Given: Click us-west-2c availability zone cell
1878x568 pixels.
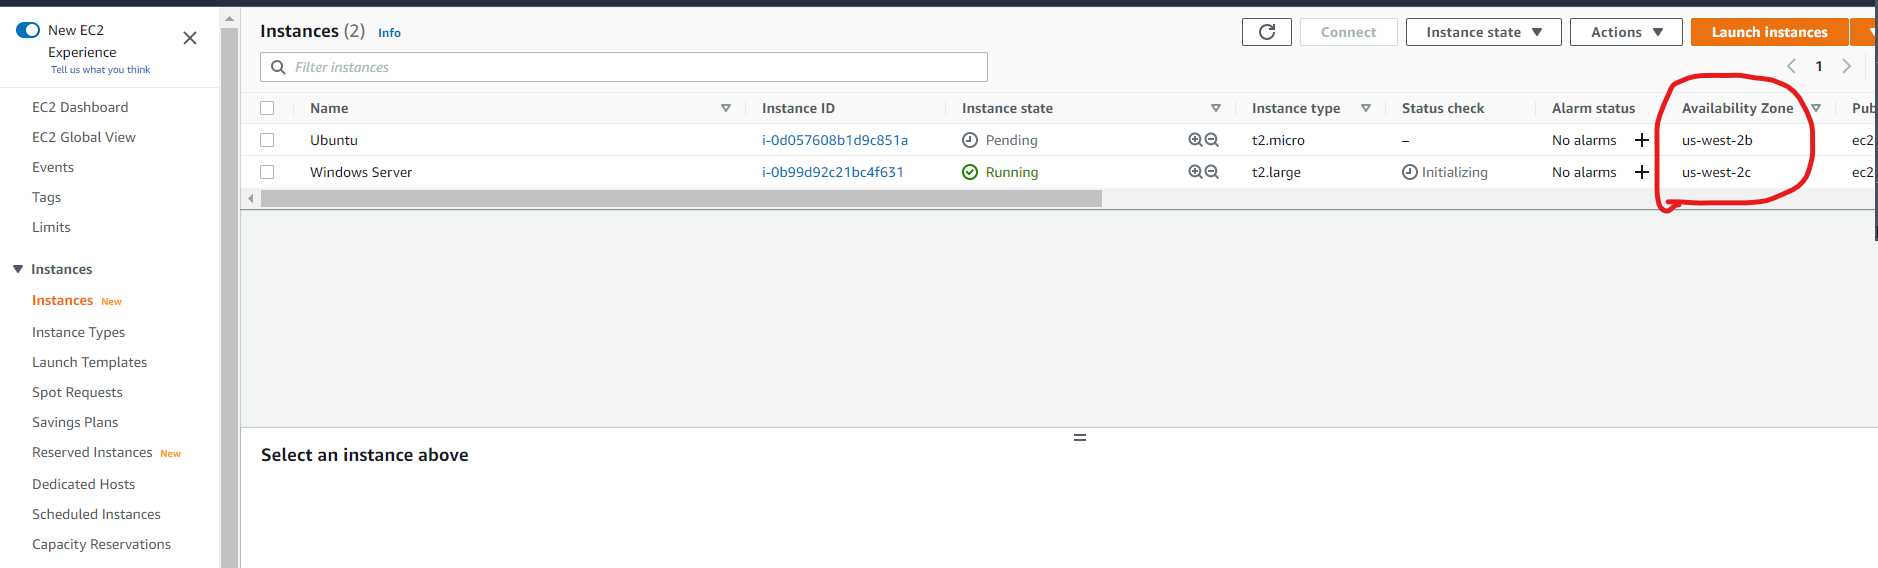Looking at the screenshot, I should tap(1716, 172).
